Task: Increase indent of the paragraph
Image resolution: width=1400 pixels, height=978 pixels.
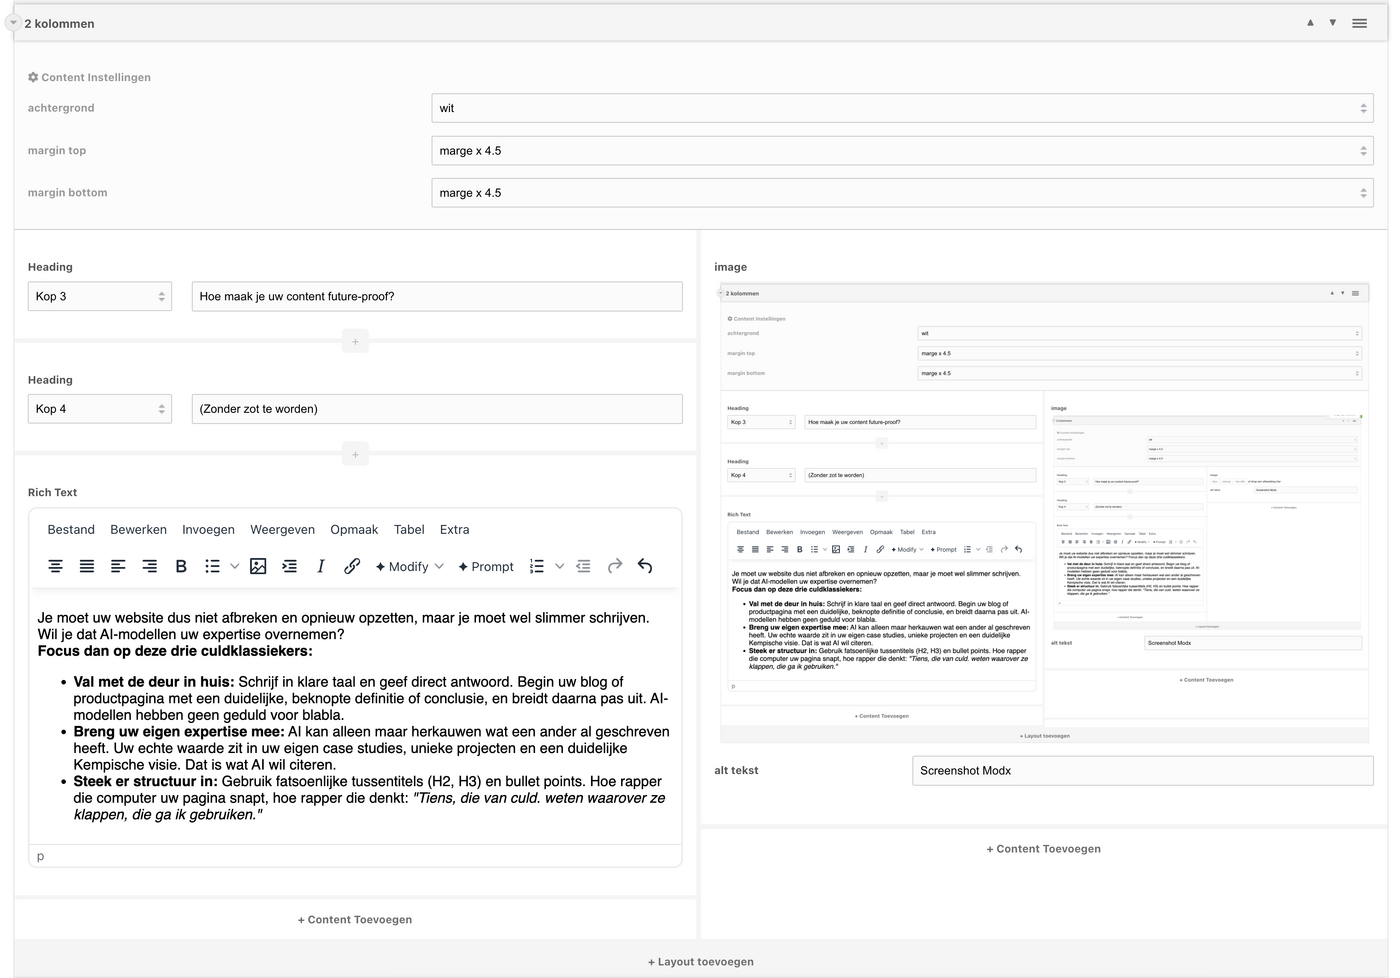Action: coord(289,566)
